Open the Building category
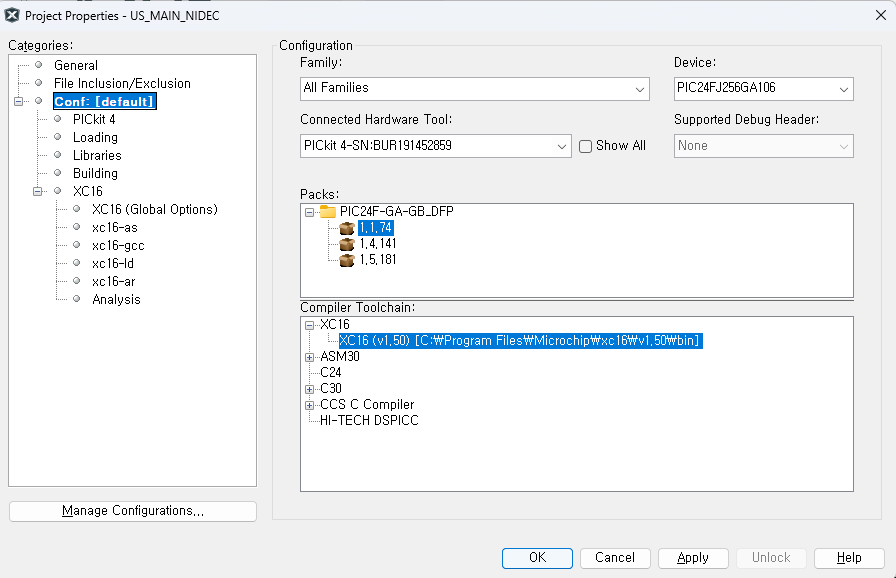The image size is (896, 578). [95, 174]
